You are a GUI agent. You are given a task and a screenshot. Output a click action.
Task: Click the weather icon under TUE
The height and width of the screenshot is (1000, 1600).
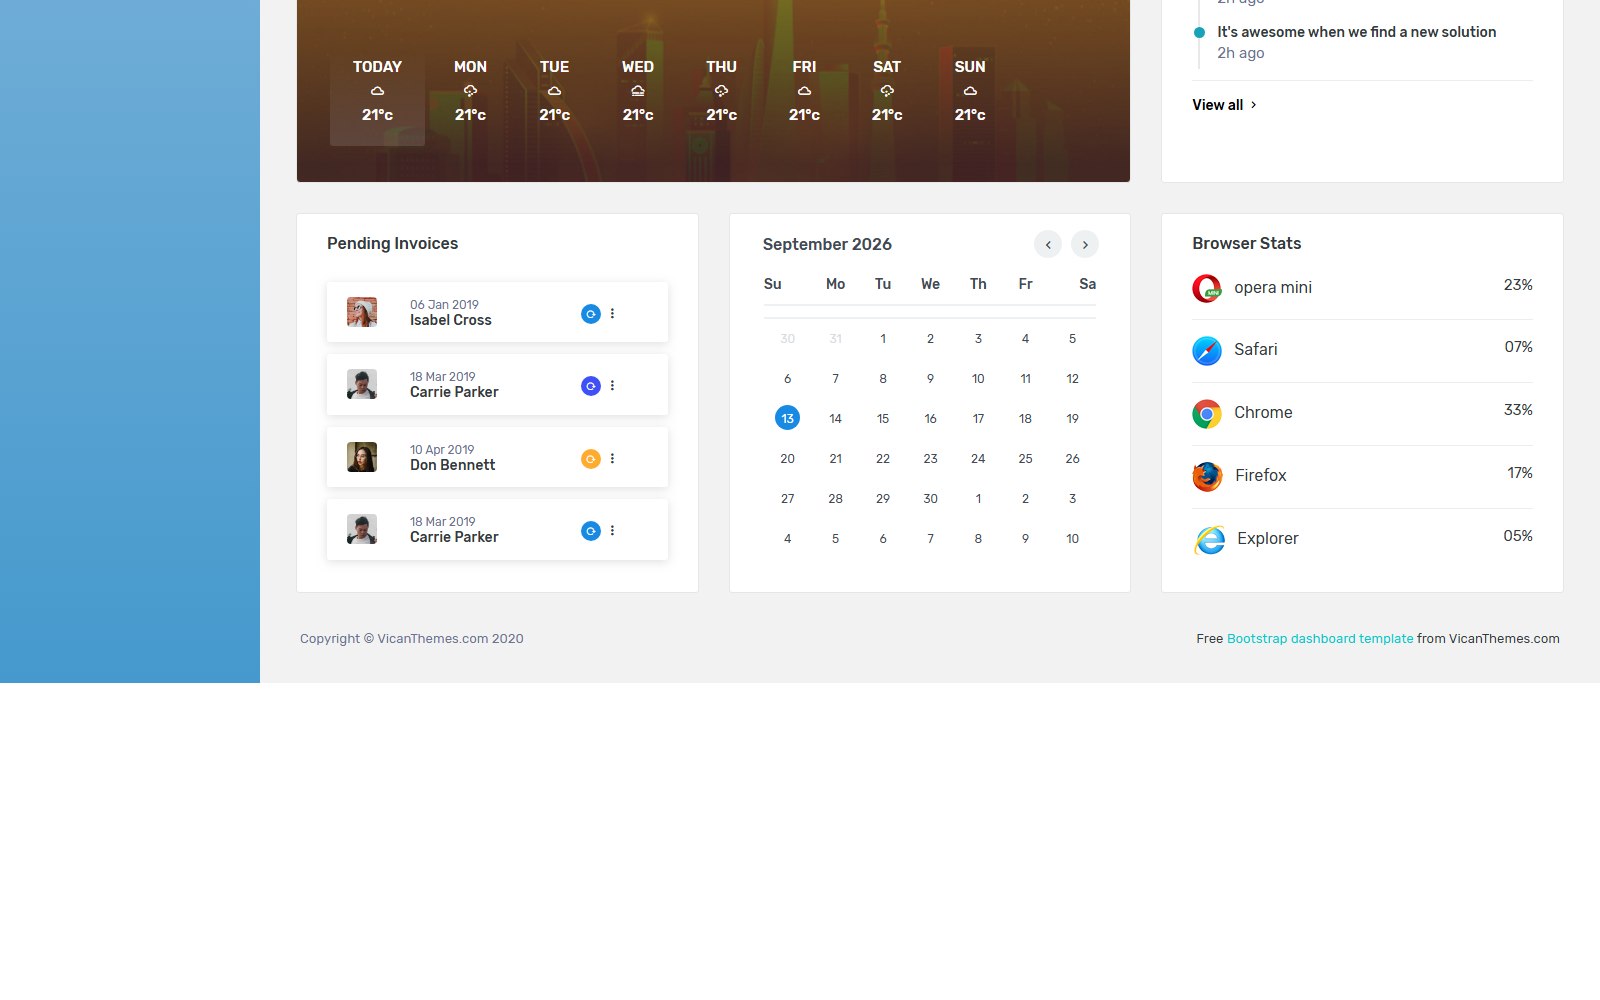(554, 91)
